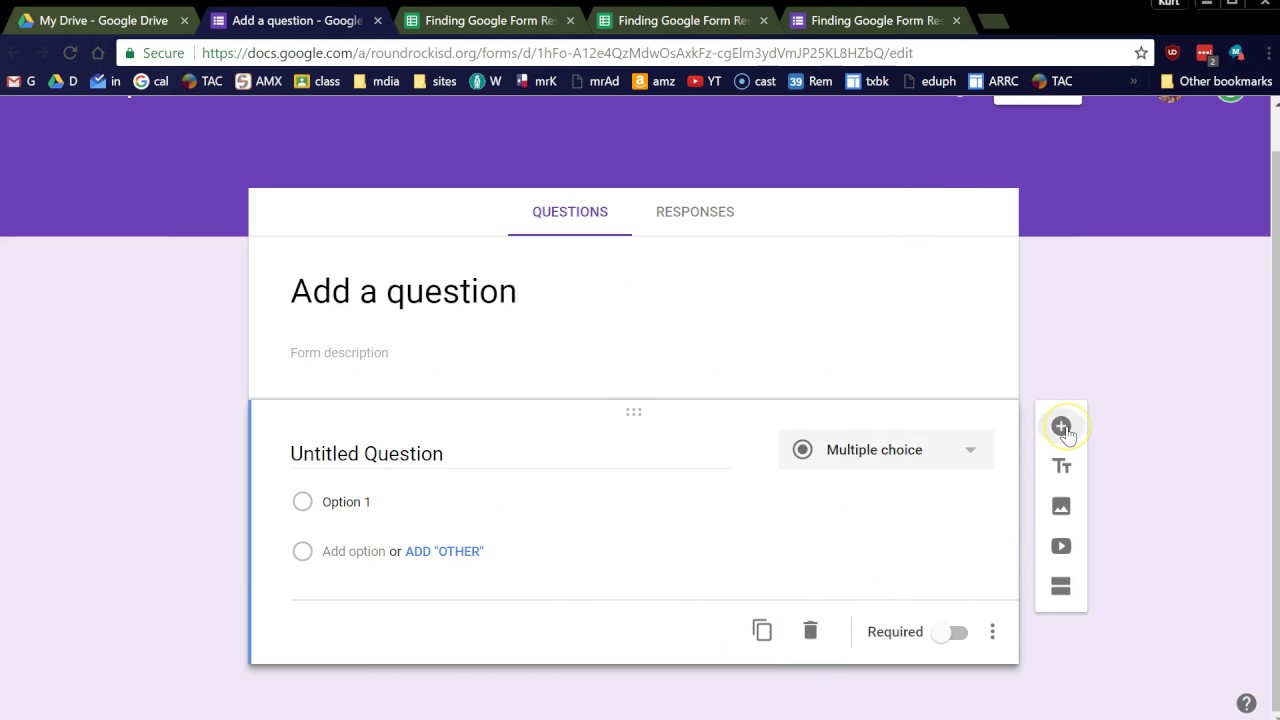This screenshot has height=720, width=1280.
Task: Open the txbk bookmark
Action: (x=867, y=81)
